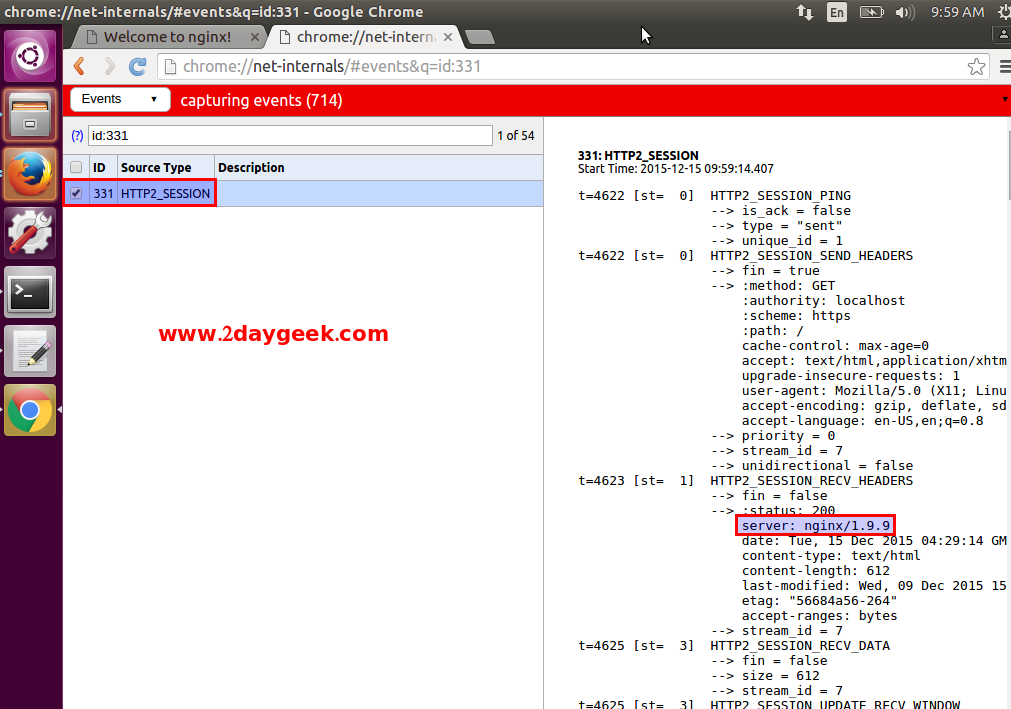This screenshot has height=709, width=1011.
Task: Select the chrome://net-internals tab
Action: (366, 37)
